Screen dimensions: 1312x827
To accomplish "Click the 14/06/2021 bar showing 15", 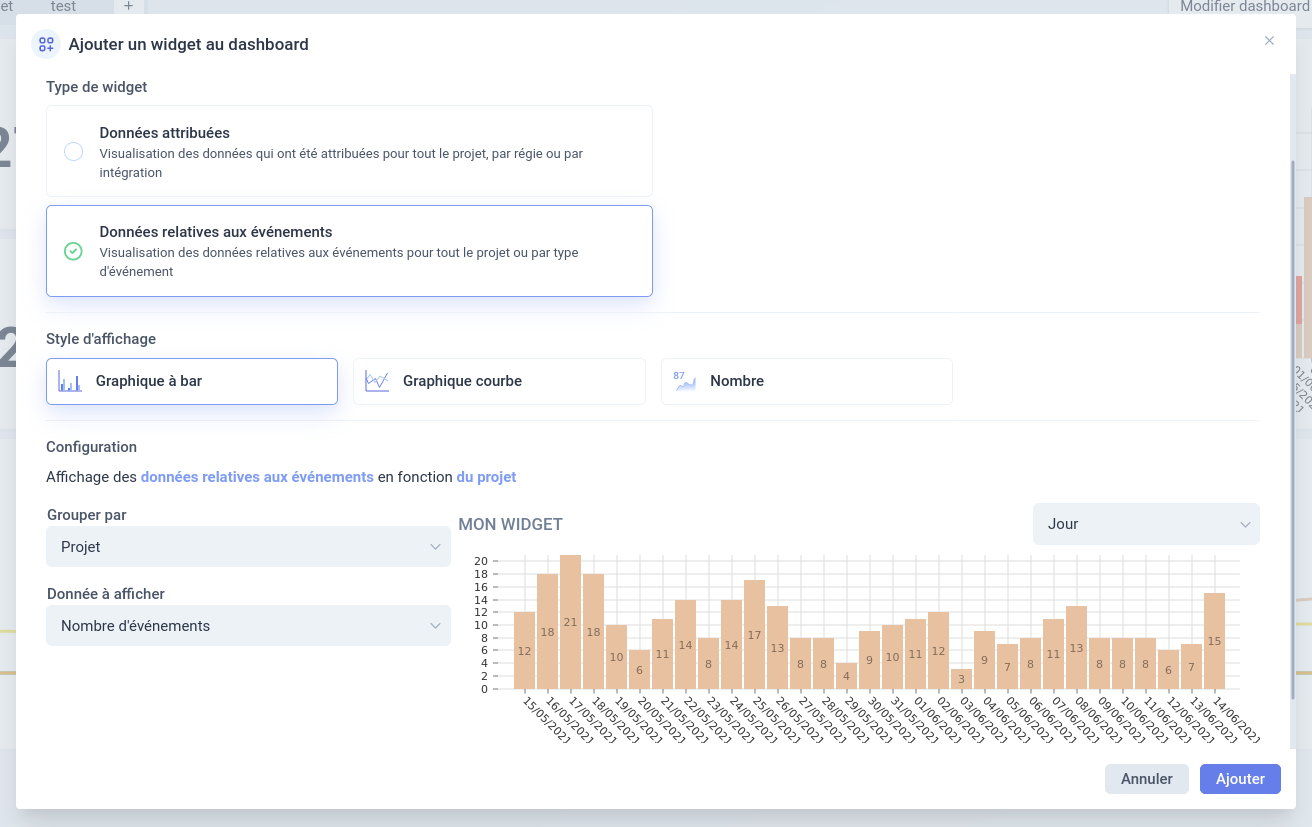I will (x=1215, y=641).
